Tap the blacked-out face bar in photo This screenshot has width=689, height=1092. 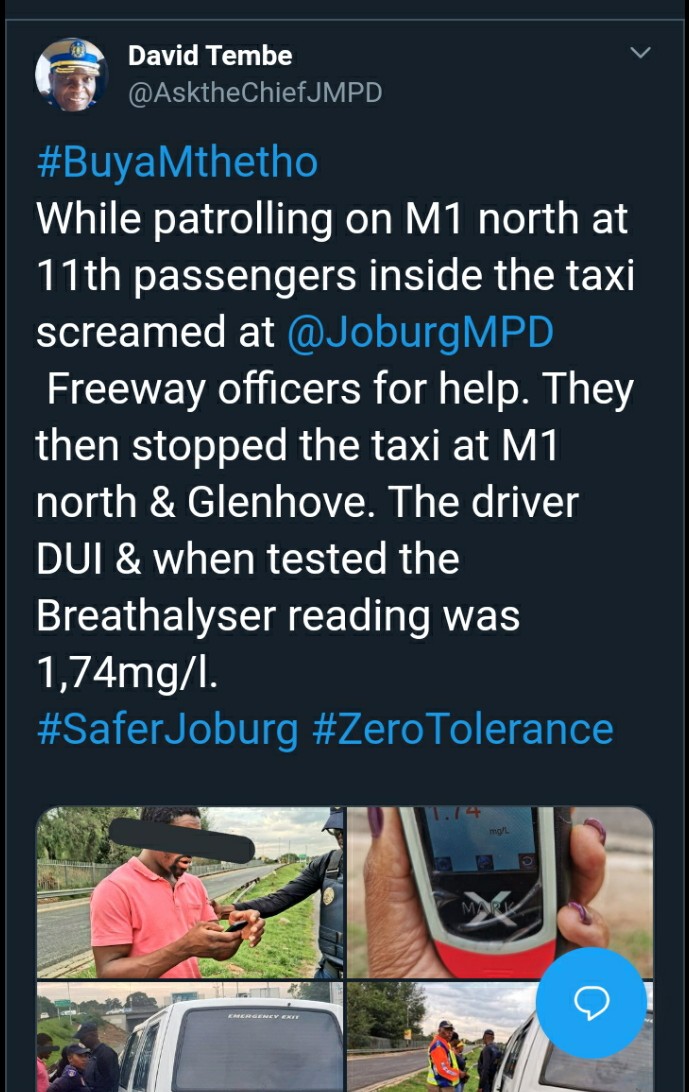tap(181, 841)
